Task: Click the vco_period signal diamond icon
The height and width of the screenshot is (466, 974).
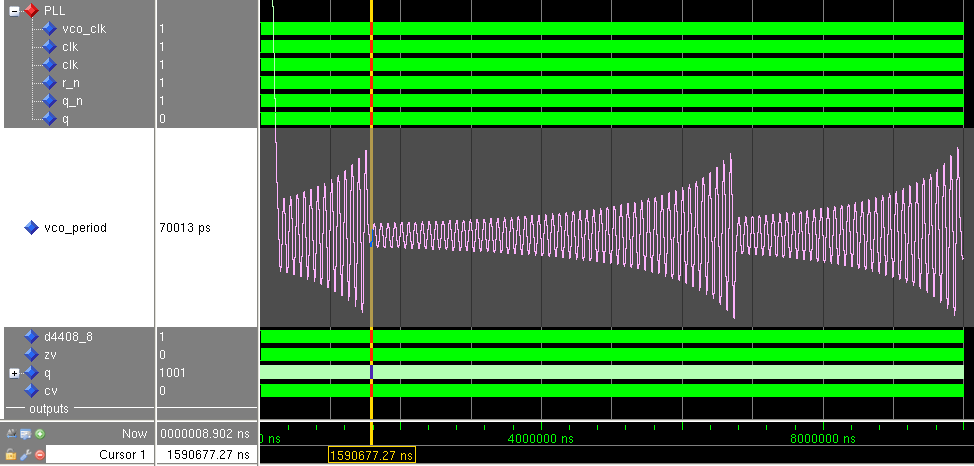Action: pyautogui.click(x=31, y=228)
